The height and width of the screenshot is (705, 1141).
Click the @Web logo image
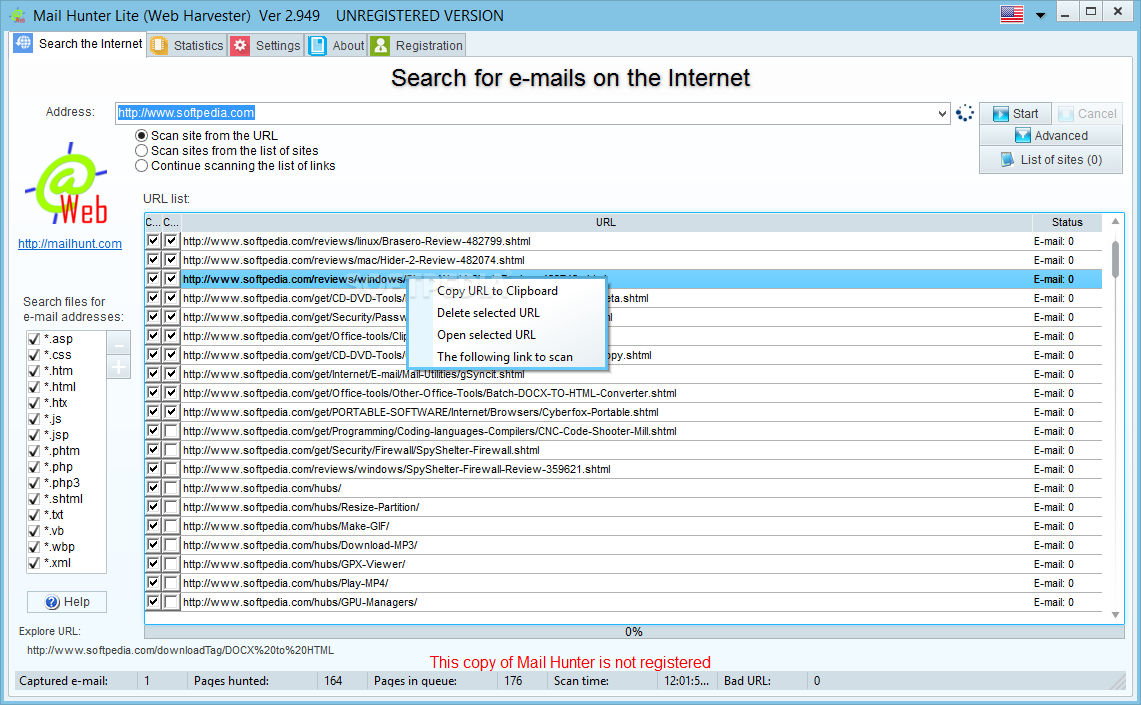(x=67, y=183)
